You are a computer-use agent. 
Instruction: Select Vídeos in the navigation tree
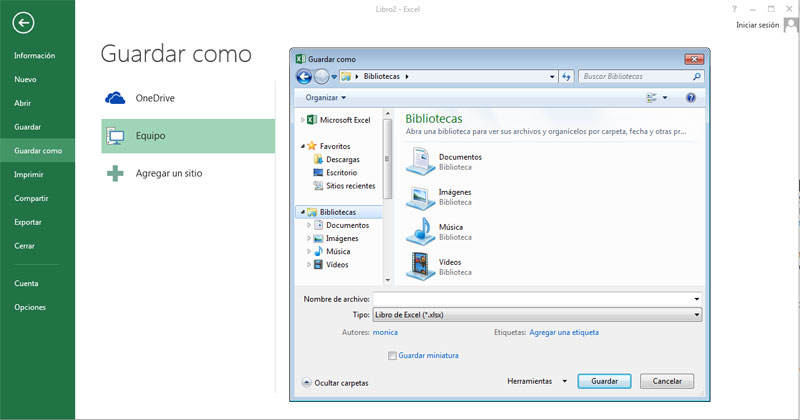[337, 265]
